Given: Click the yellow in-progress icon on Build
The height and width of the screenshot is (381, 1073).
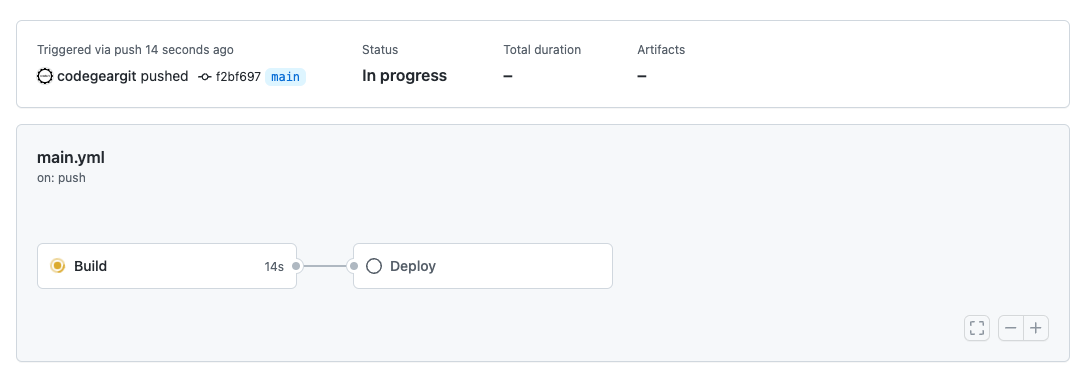Looking at the screenshot, I should [57, 266].
